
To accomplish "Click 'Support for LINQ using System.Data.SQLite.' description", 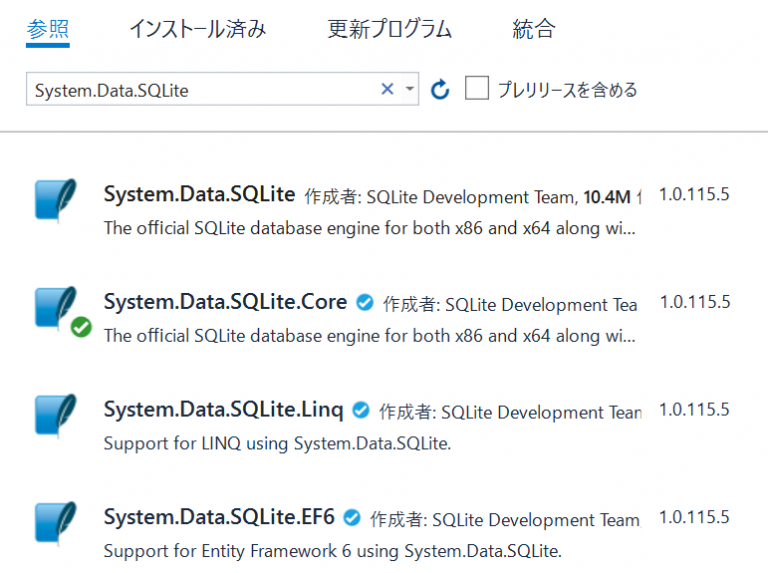I will (x=277, y=444).
